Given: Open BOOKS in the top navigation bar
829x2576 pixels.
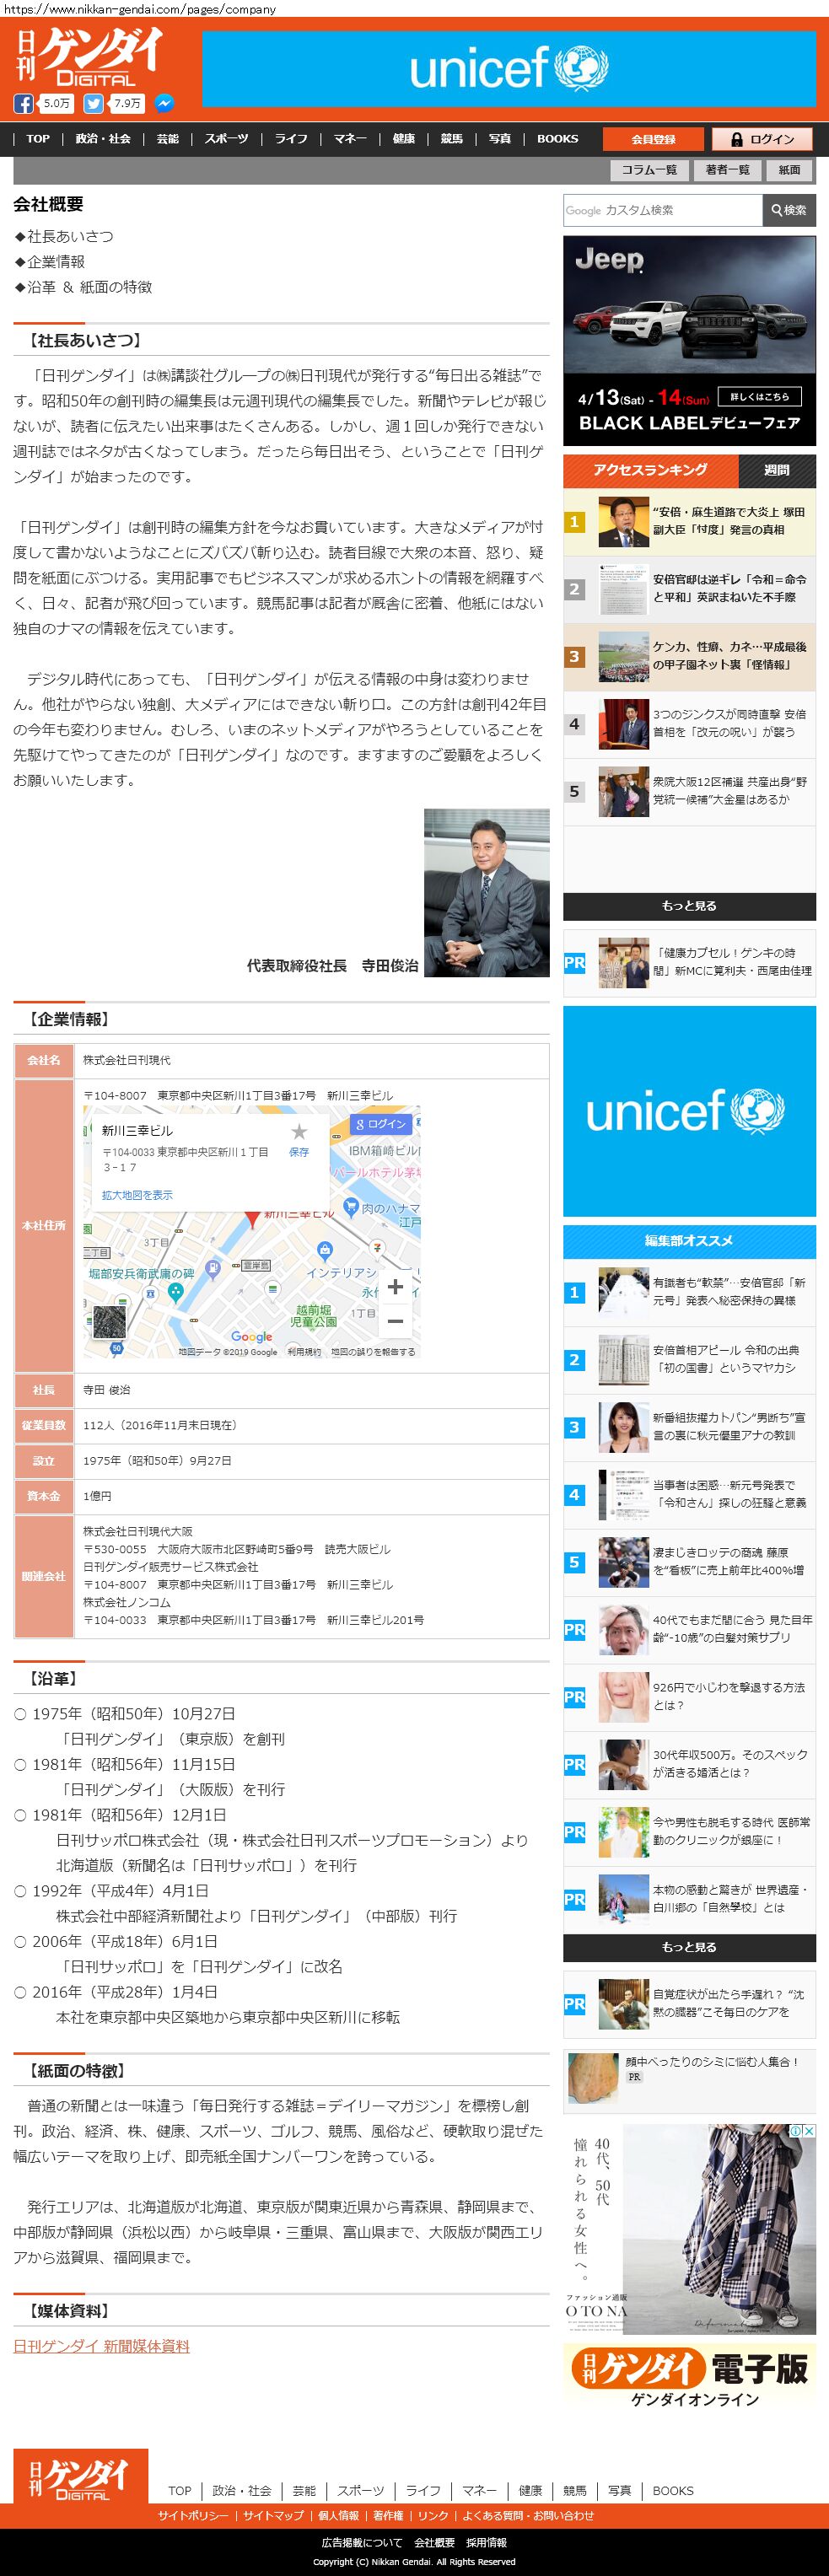Looking at the screenshot, I should point(558,139).
